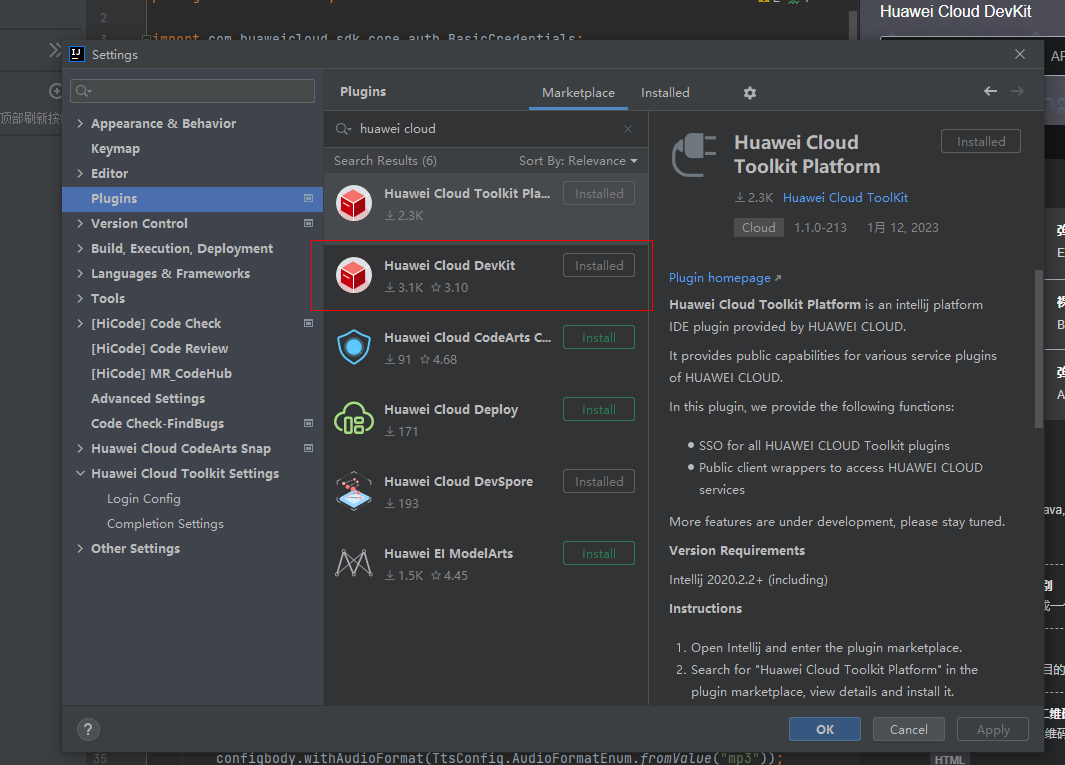1065x765 pixels.
Task: Select Huawei Cloud DevSpore plugin entry
Action: coord(486,491)
